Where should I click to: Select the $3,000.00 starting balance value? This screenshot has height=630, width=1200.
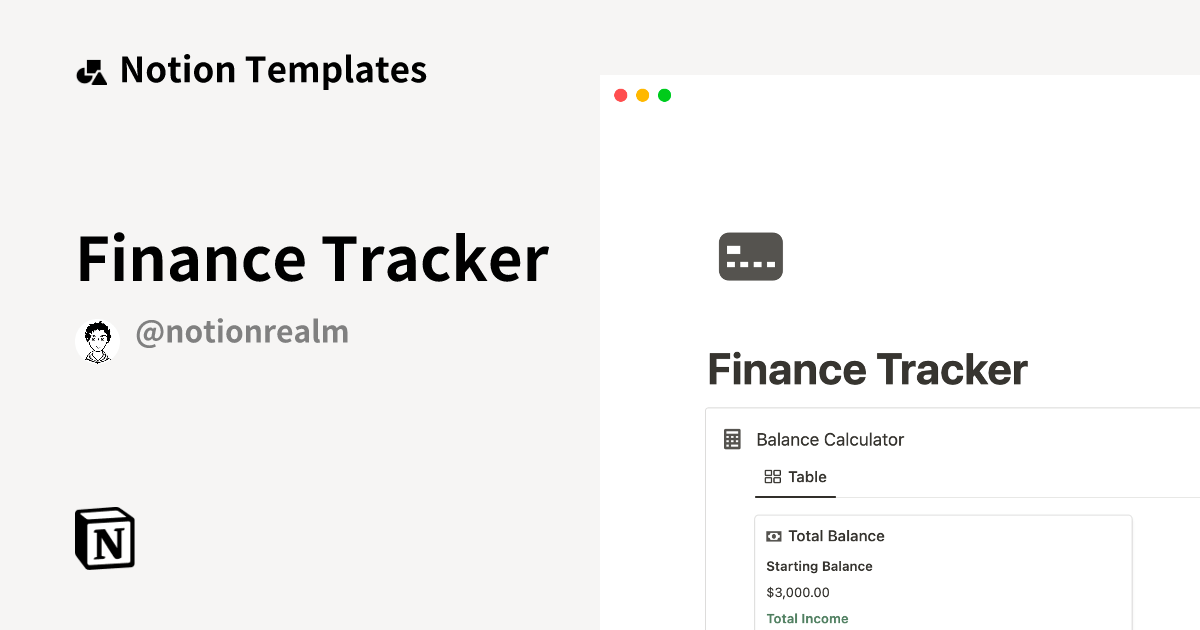[797, 592]
